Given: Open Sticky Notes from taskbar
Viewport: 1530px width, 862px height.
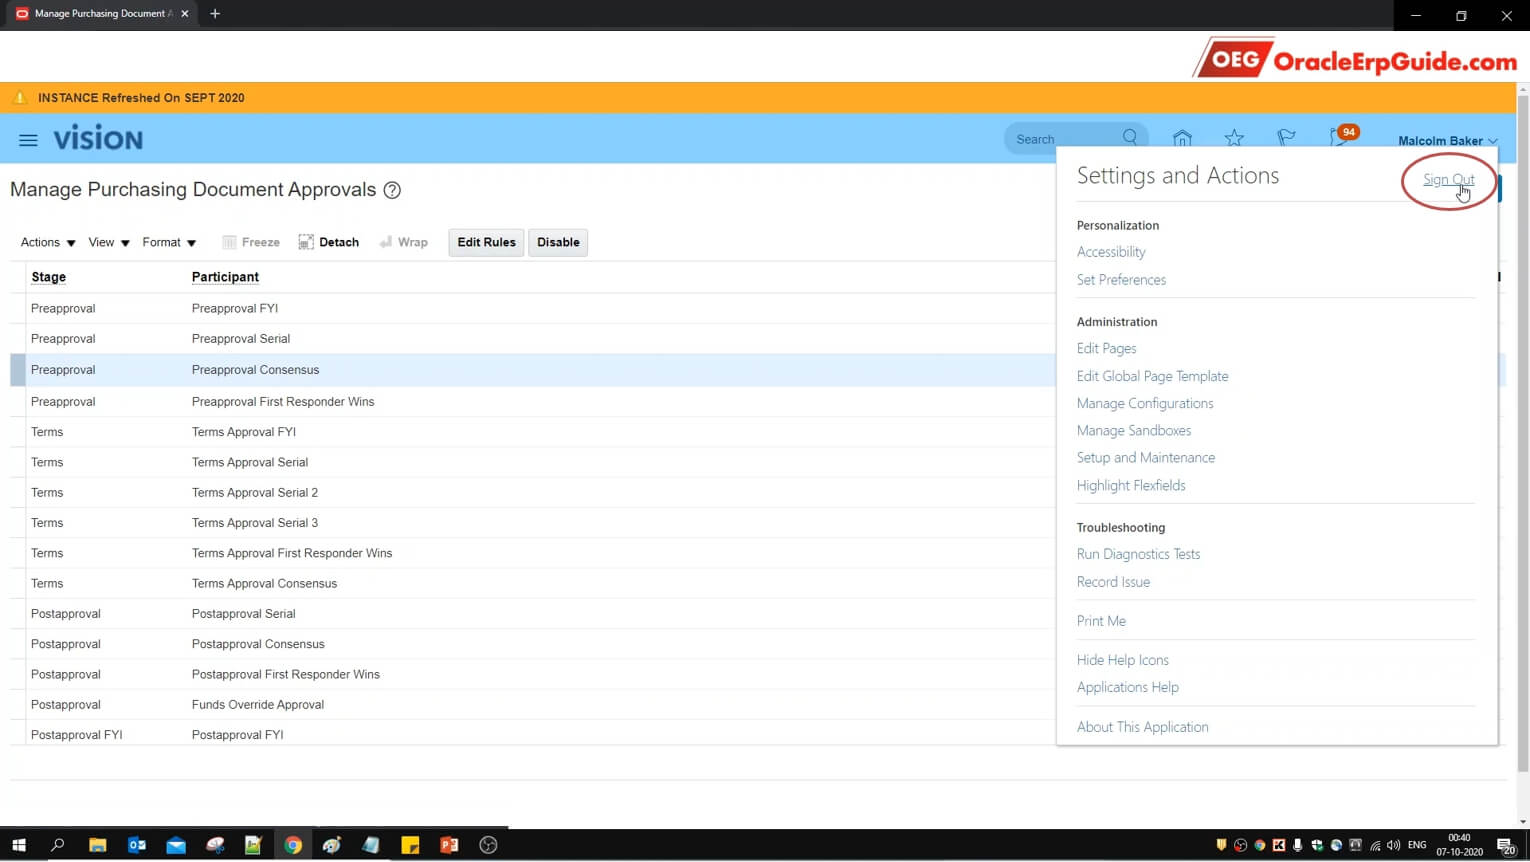Looking at the screenshot, I should click(410, 845).
